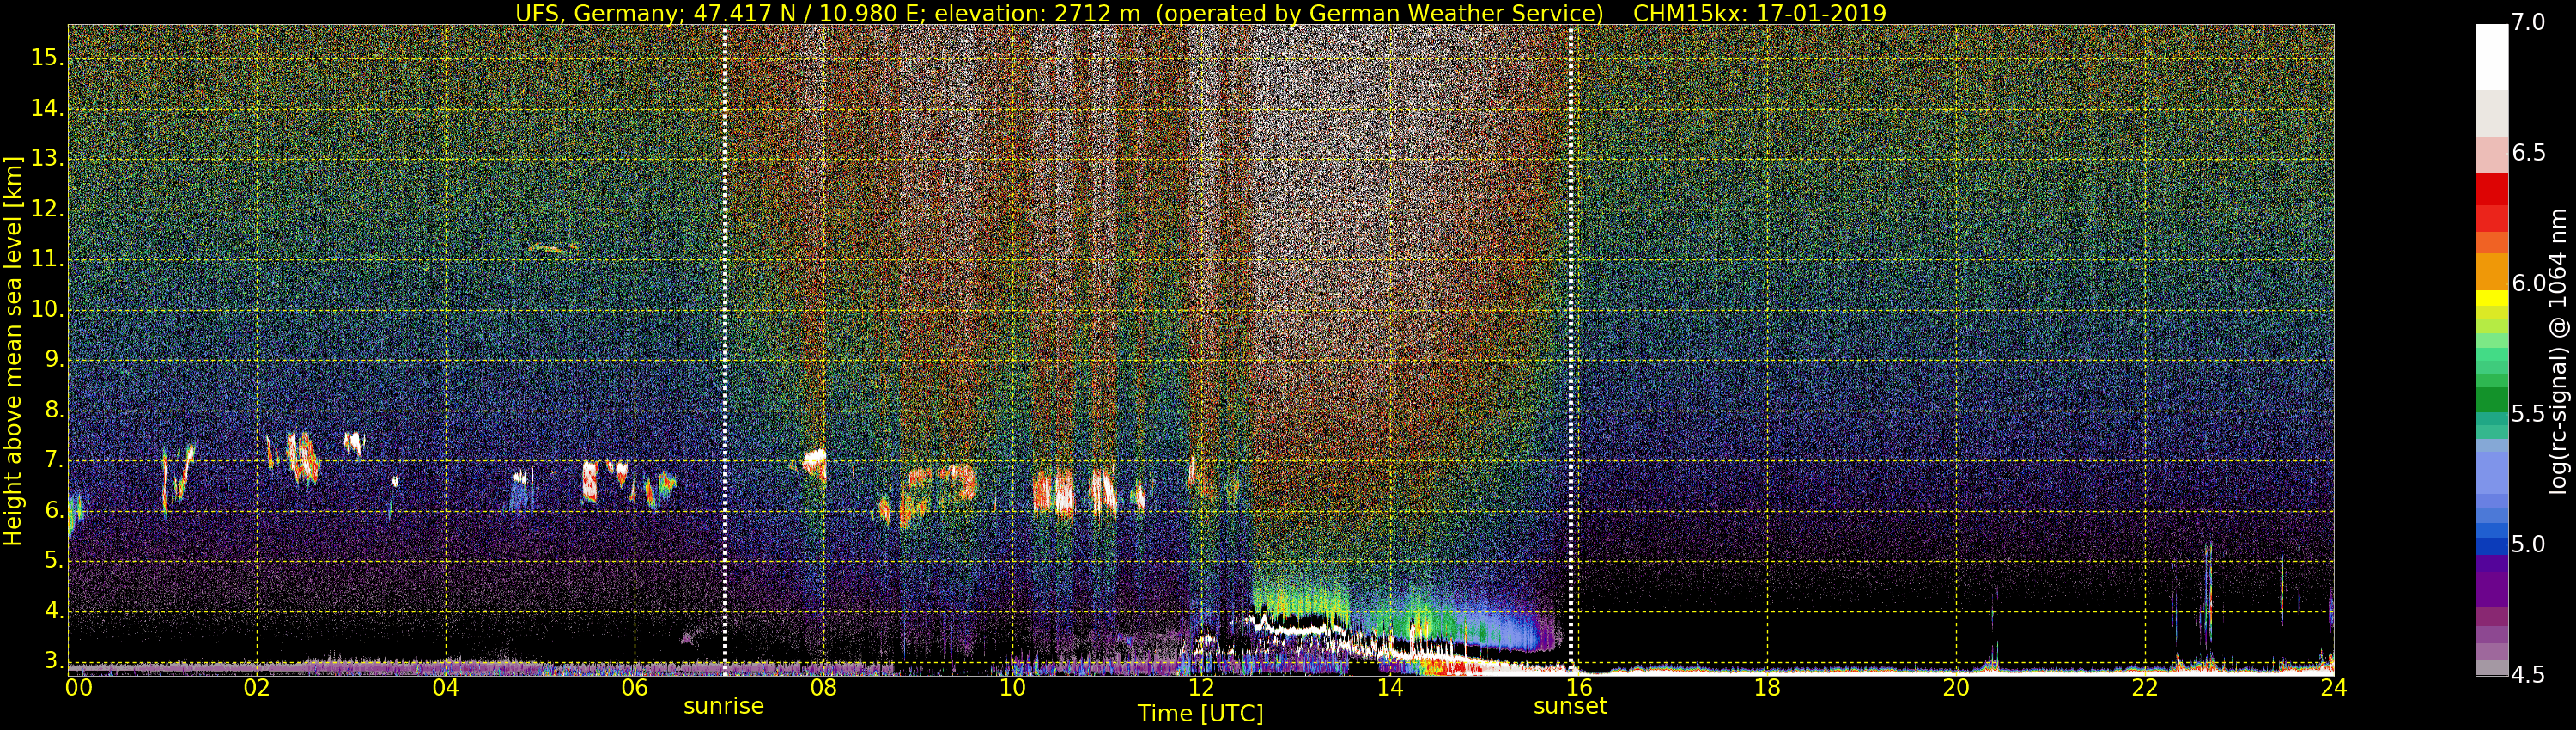Viewport: 2576px width, 730px height.
Task: Select the white dotted sunset marker line
Action: [x=1571, y=350]
